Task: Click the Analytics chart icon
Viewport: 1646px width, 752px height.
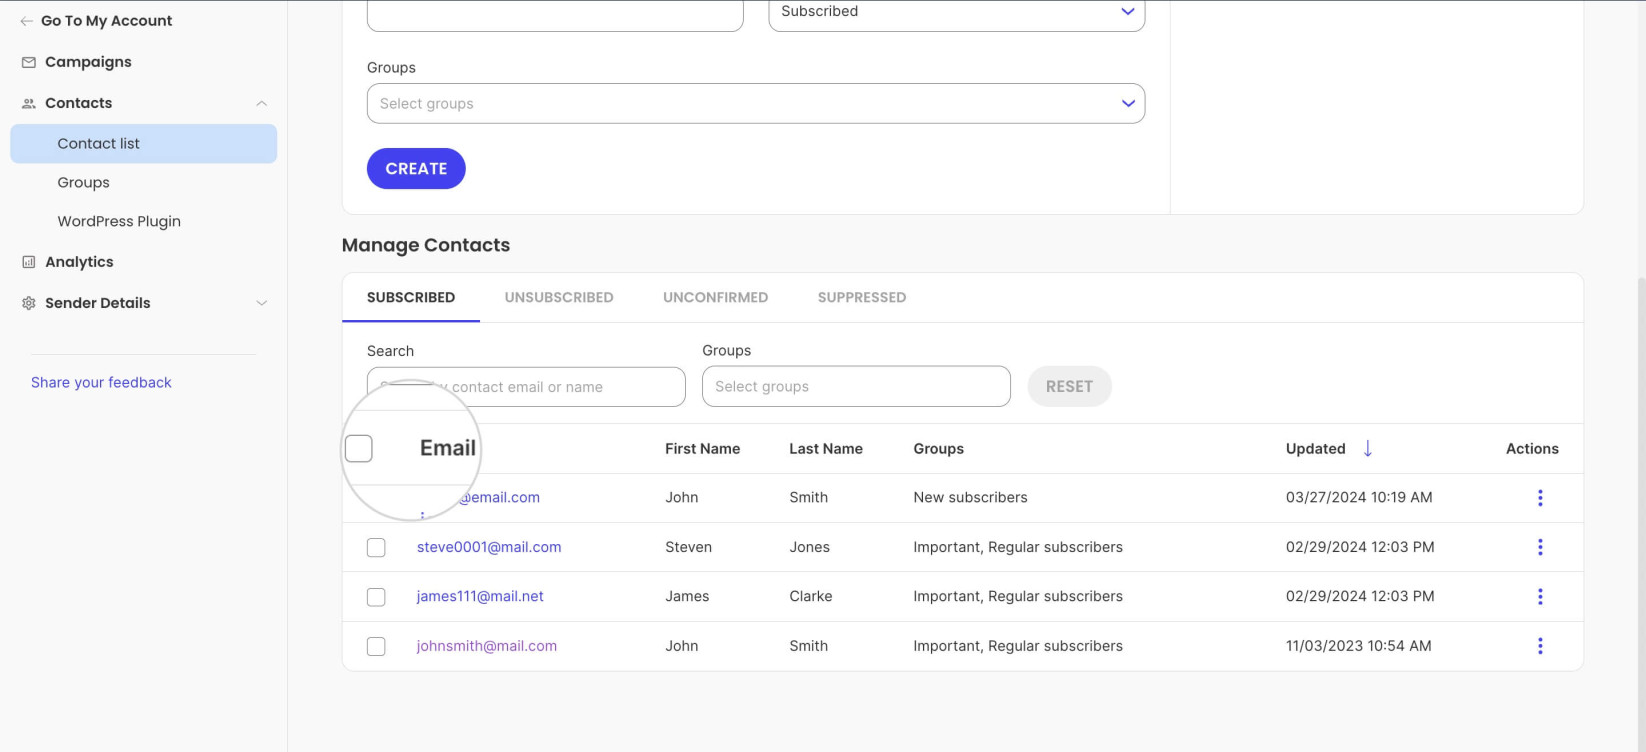Action: [29, 262]
